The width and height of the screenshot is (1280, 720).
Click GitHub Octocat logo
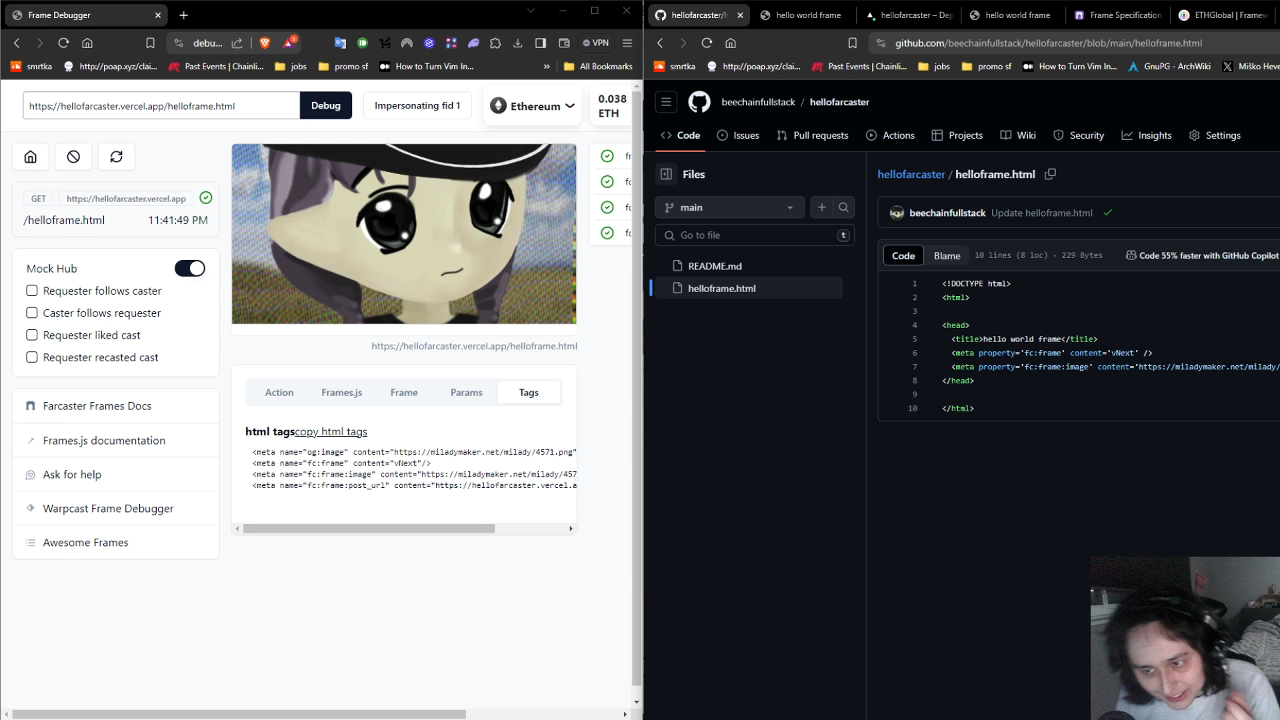[699, 102]
